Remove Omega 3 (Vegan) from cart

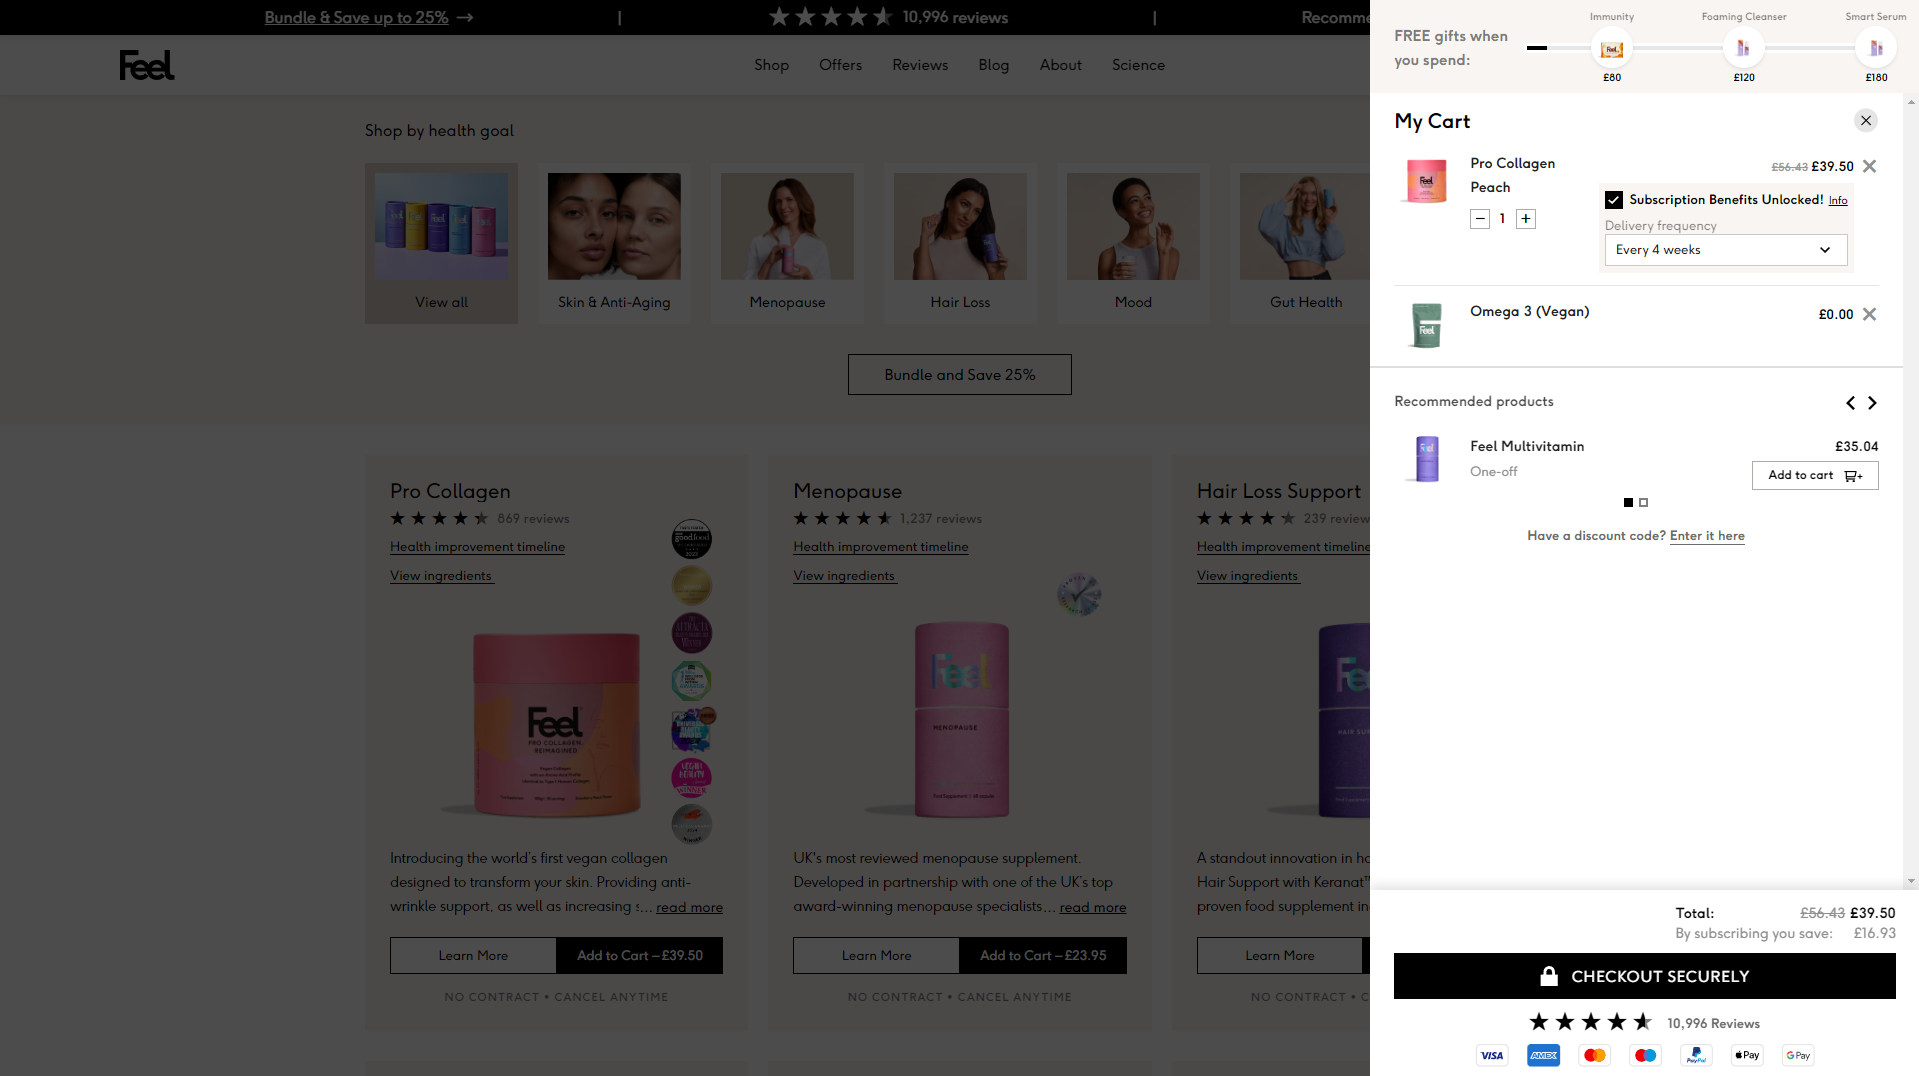tap(1869, 315)
